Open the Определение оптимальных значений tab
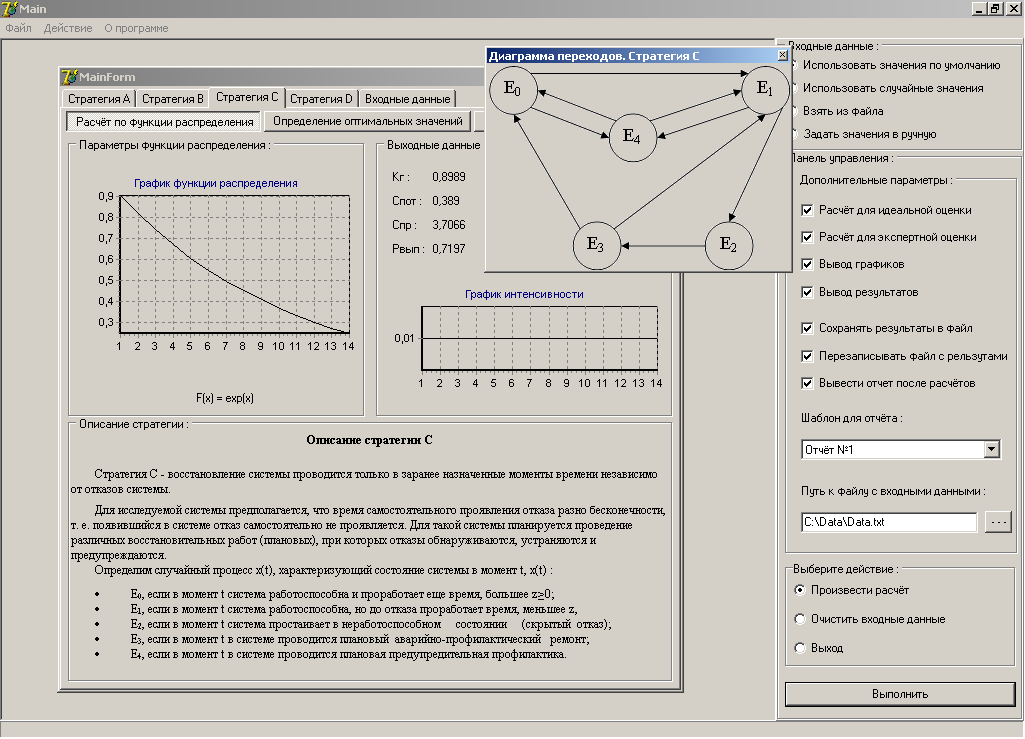The height and width of the screenshot is (739, 1025). (x=368, y=121)
